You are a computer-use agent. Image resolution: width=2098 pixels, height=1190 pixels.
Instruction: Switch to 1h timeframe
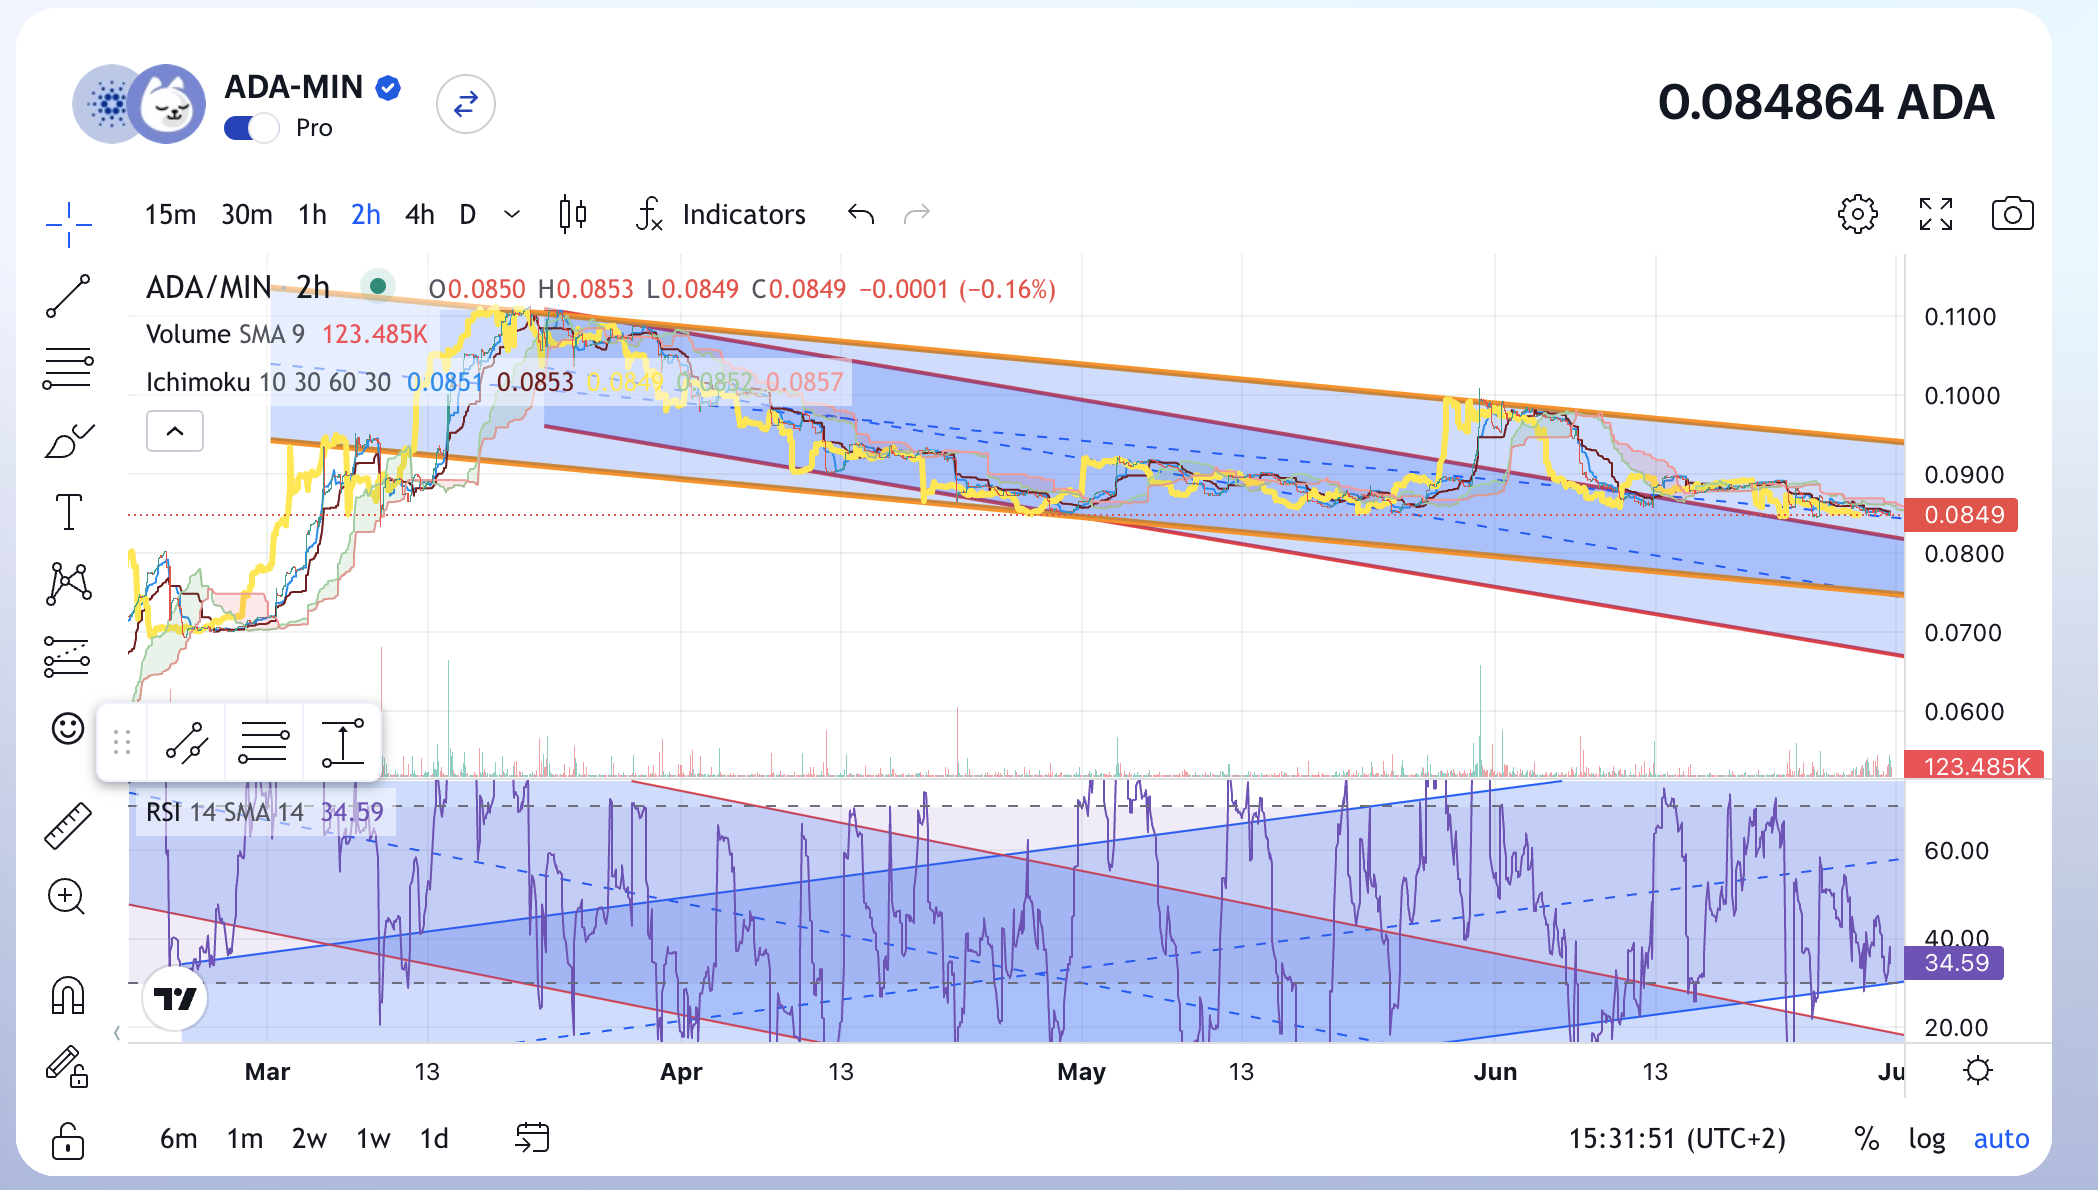312,214
